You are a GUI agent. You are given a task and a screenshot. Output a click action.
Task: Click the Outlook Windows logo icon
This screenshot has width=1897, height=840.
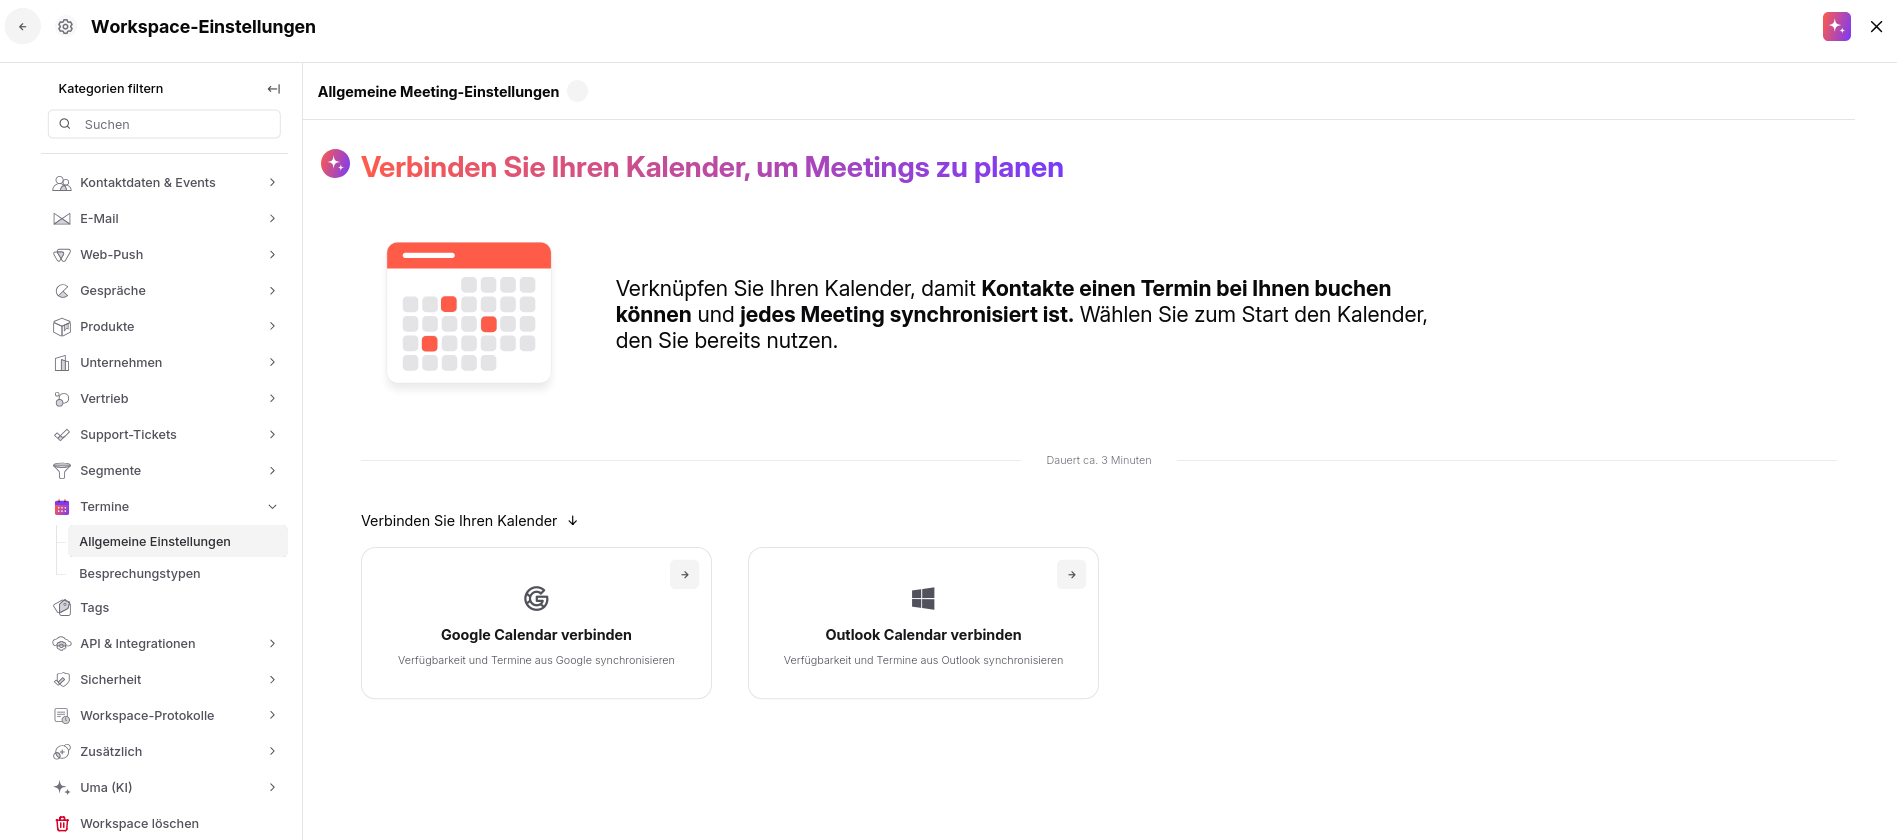923,598
